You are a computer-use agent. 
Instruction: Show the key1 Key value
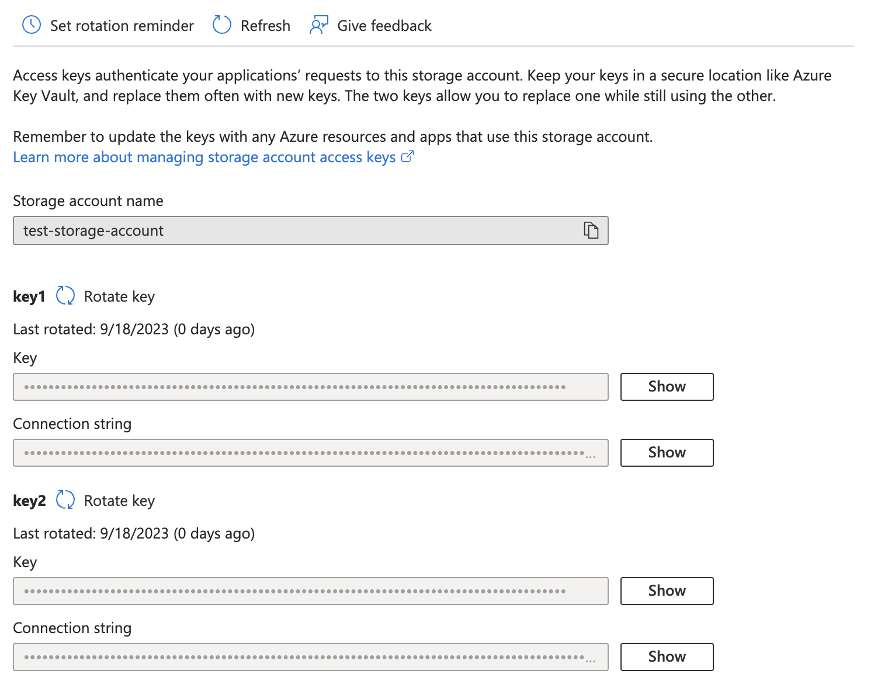(x=666, y=386)
